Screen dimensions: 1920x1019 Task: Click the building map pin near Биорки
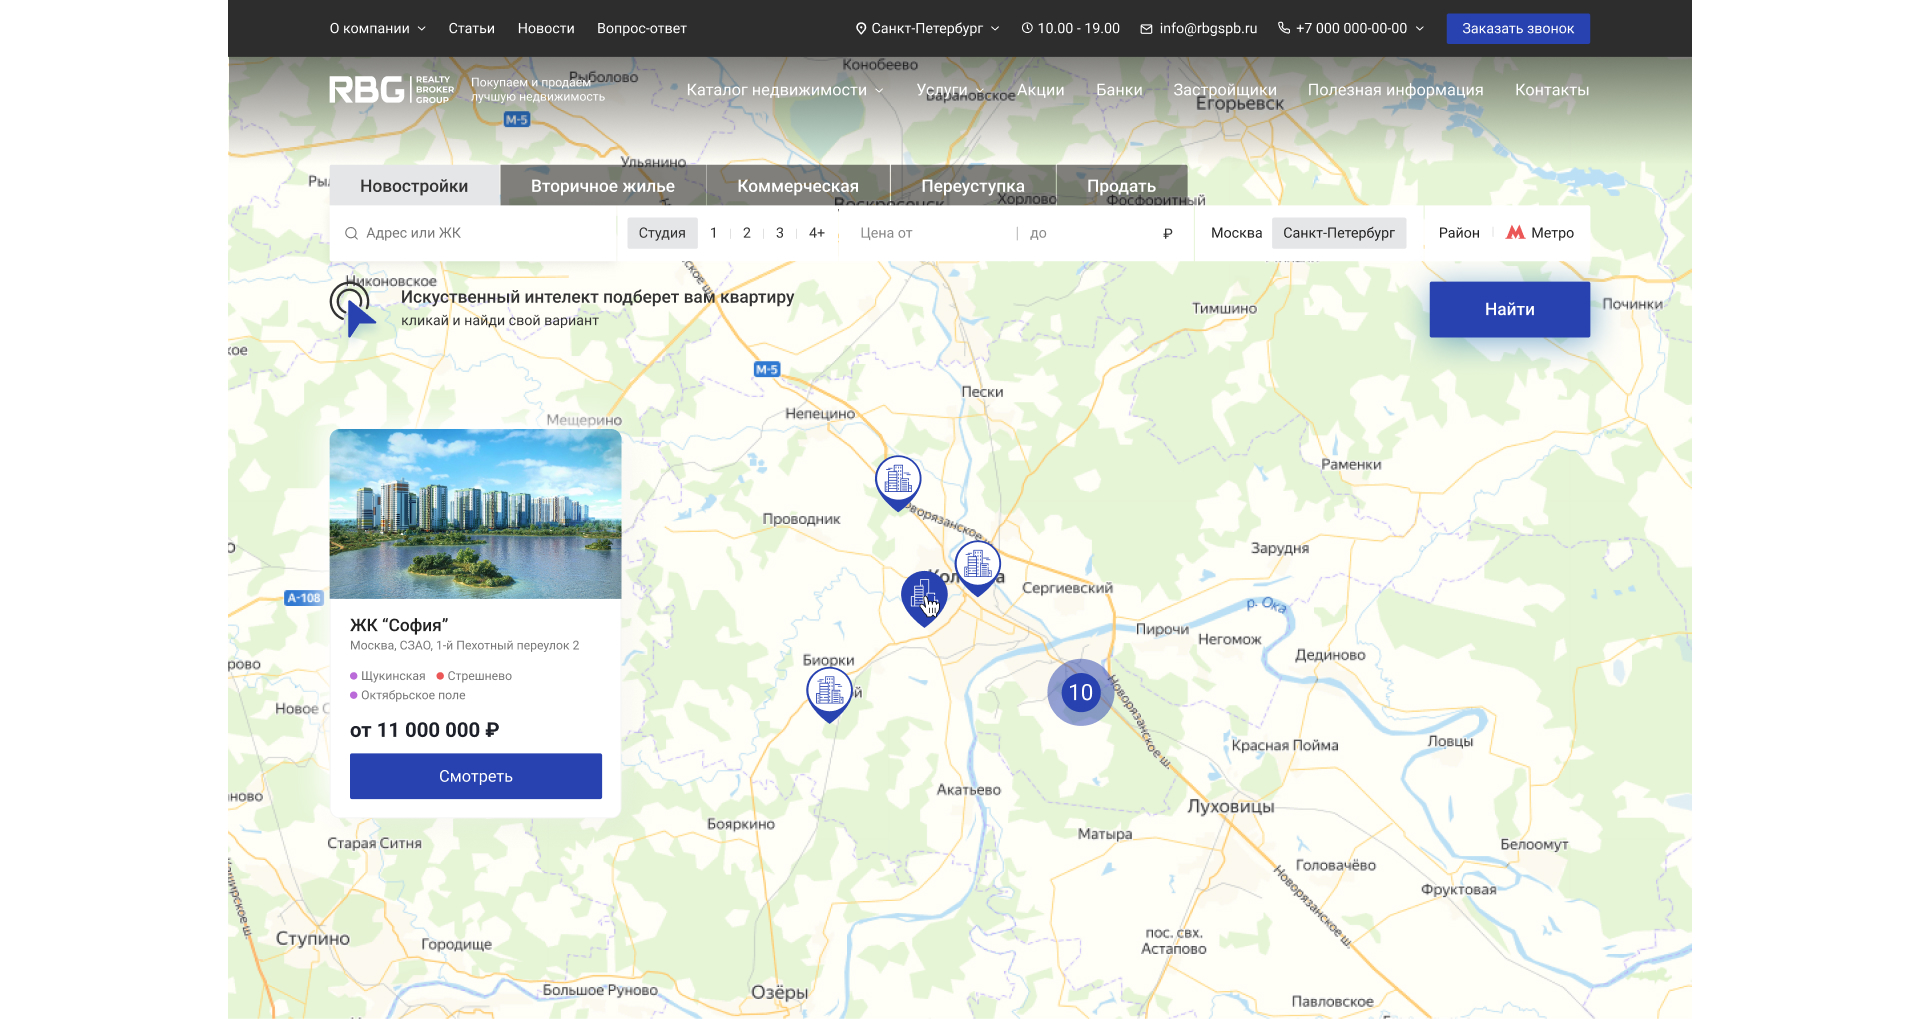coord(829,691)
